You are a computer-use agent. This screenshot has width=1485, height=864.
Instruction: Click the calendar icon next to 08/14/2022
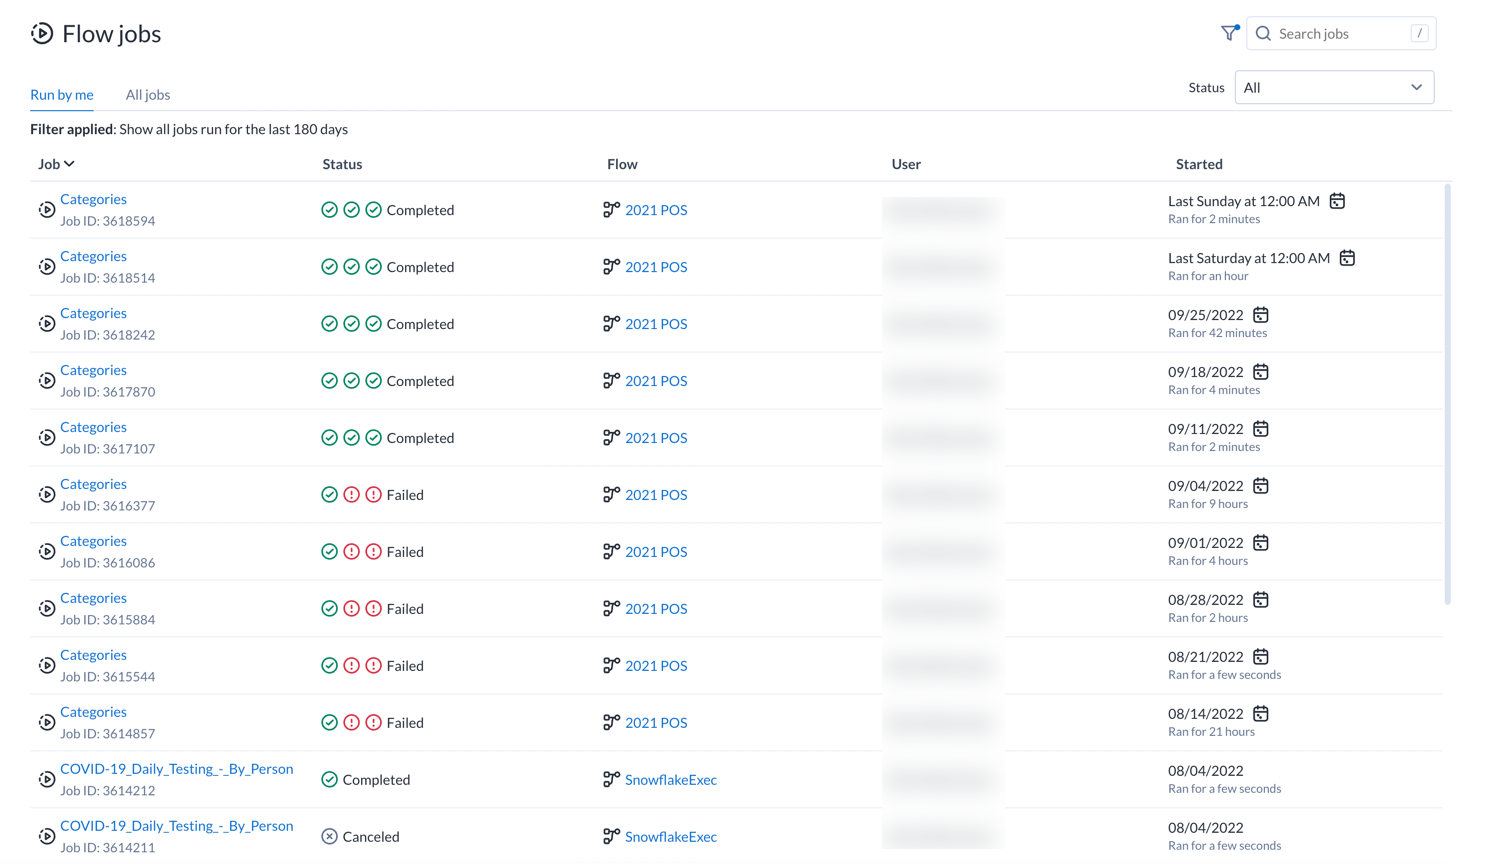pyautogui.click(x=1260, y=714)
